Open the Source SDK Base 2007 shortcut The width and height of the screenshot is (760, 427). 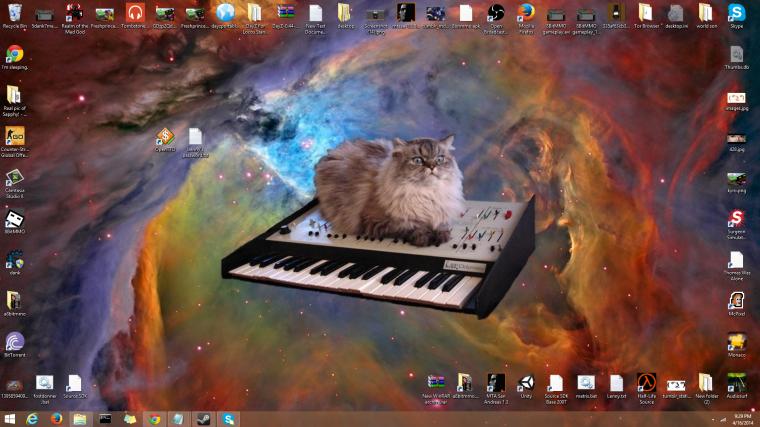click(x=556, y=388)
